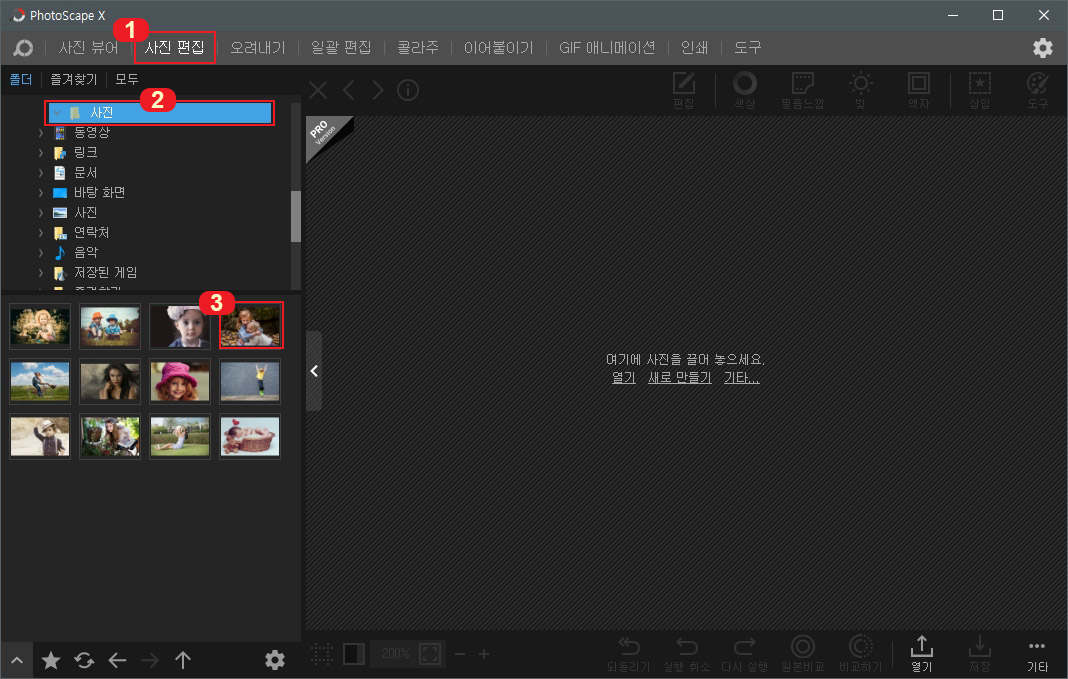The height and width of the screenshot is (679, 1068).
Task: Collapse the bottom-left panel chevron
Action: pyautogui.click(x=16, y=661)
